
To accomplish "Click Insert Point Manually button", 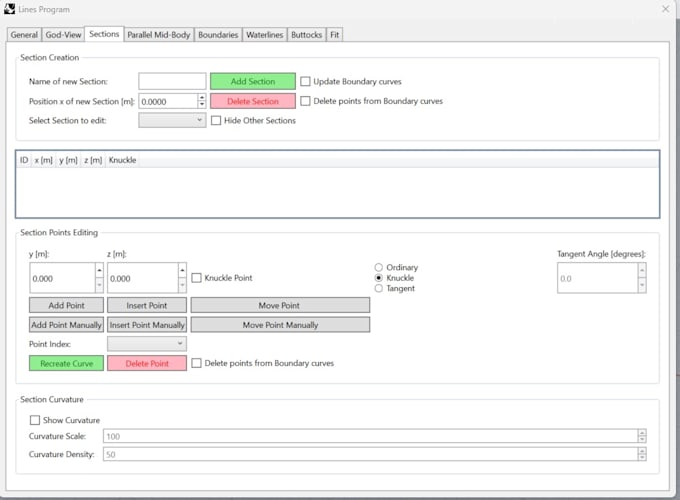I will tap(147, 325).
